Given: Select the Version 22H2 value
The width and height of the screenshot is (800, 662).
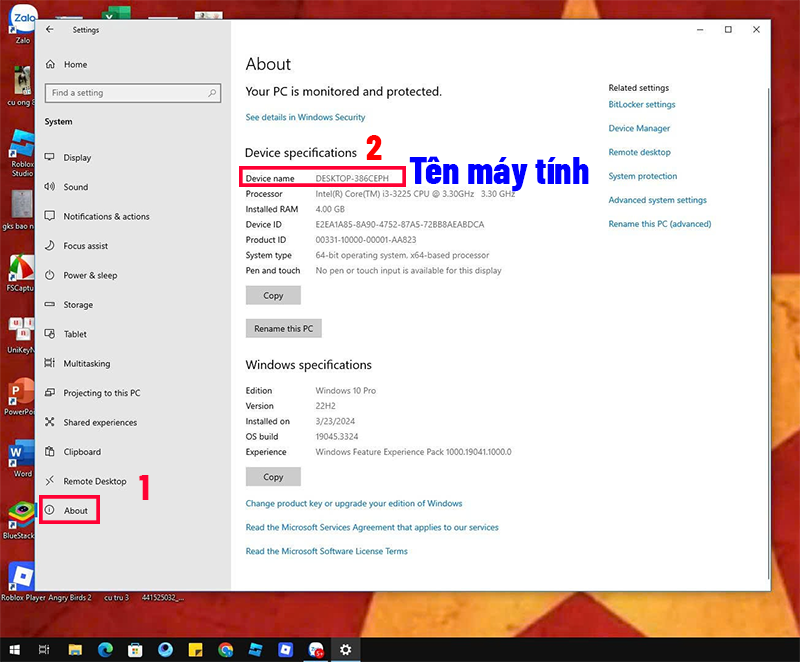Looking at the screenshot, I should tap(325, 406).
